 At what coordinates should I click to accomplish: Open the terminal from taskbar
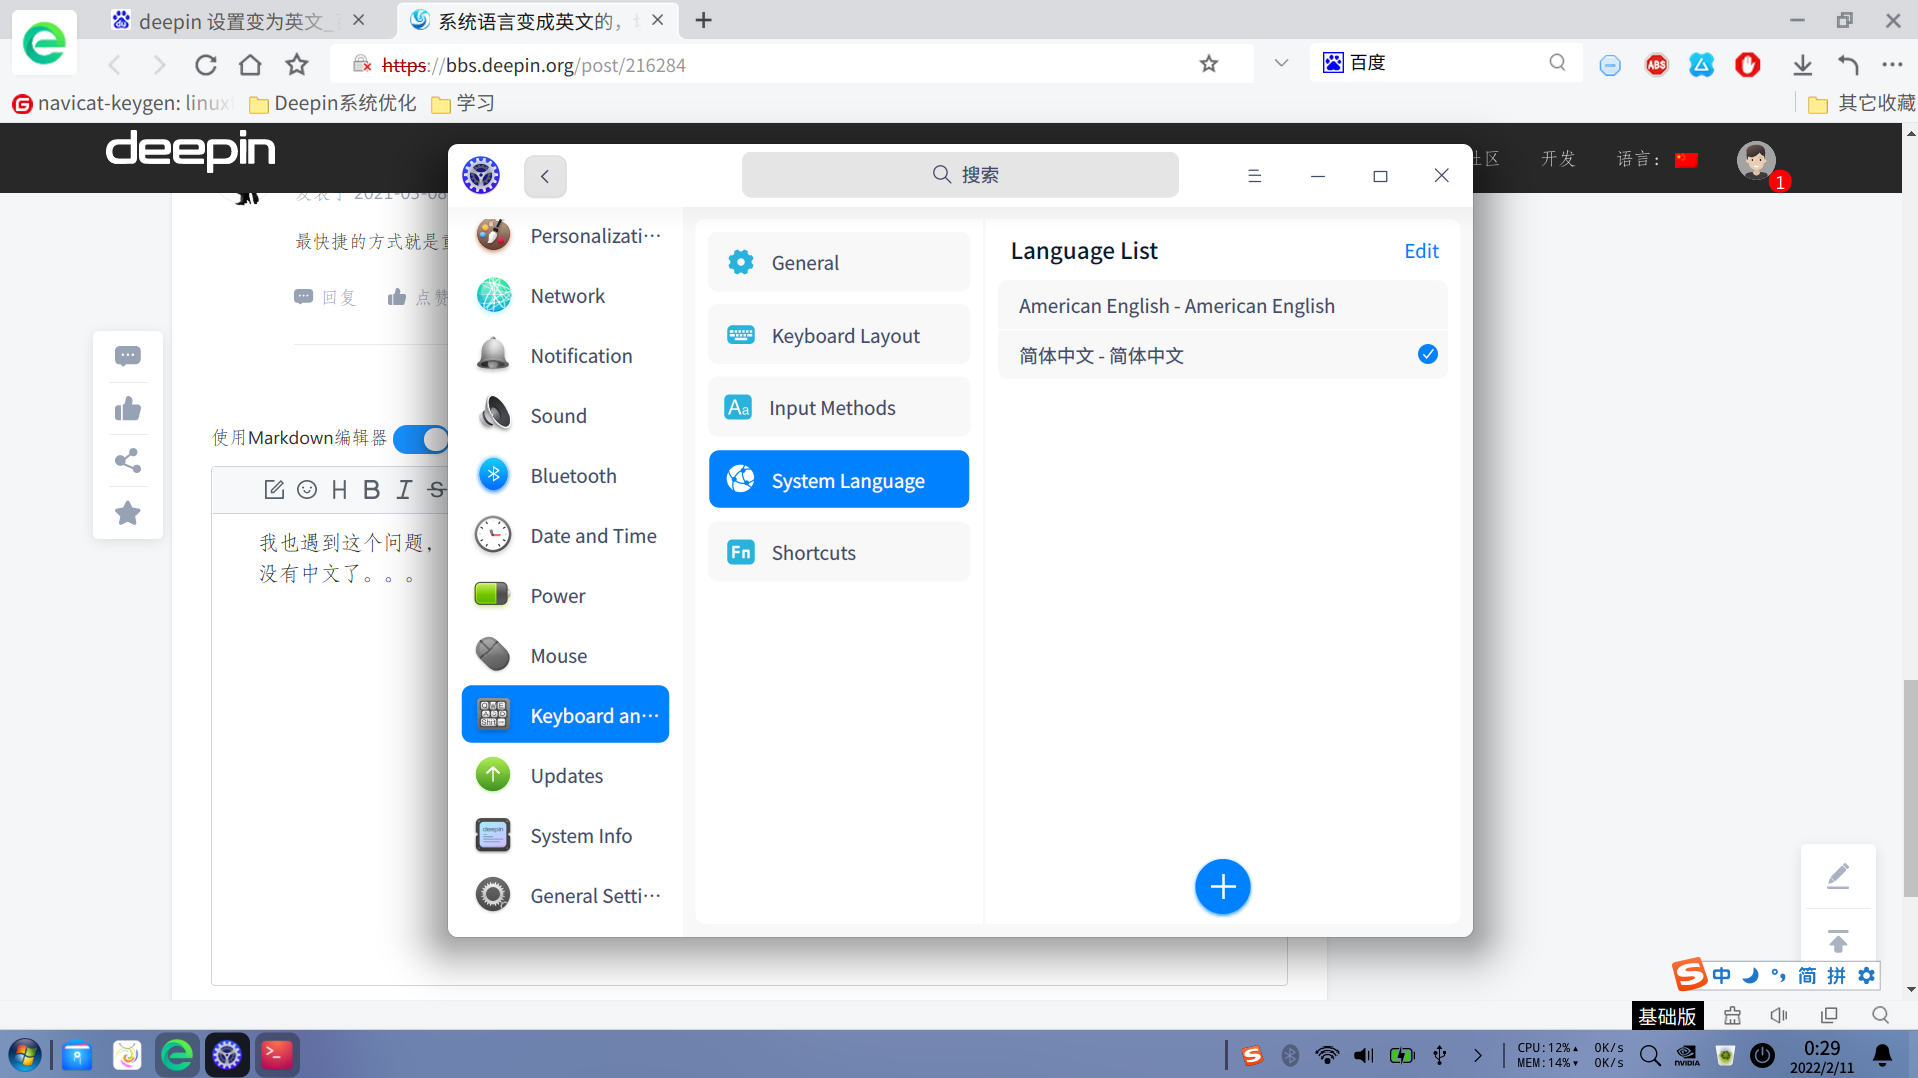click(x=277, y=1055)
